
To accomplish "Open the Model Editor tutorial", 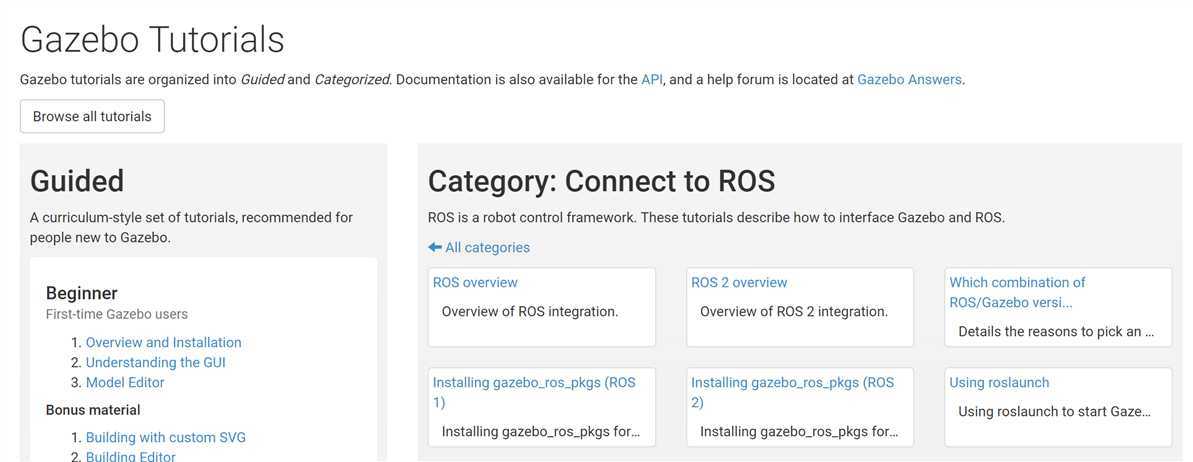I will tap(125, 382).
